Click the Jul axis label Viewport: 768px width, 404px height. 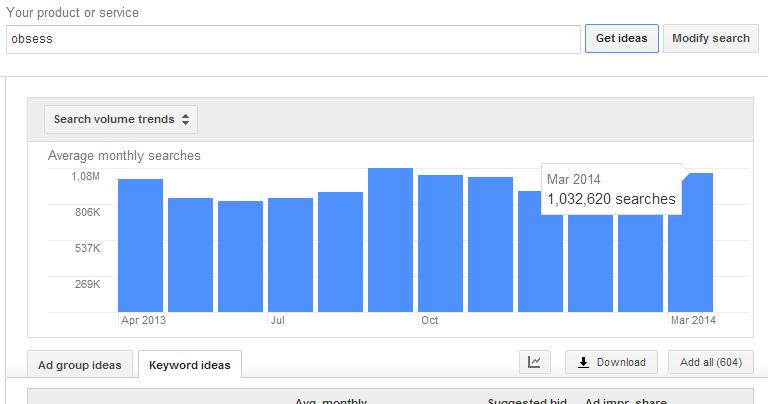[278, 320]
